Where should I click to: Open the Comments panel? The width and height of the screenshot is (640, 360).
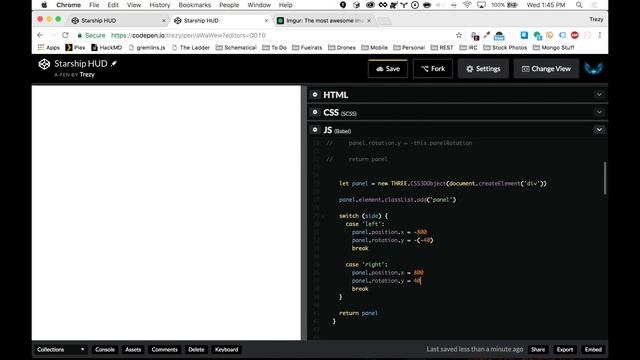pos(164,349)
